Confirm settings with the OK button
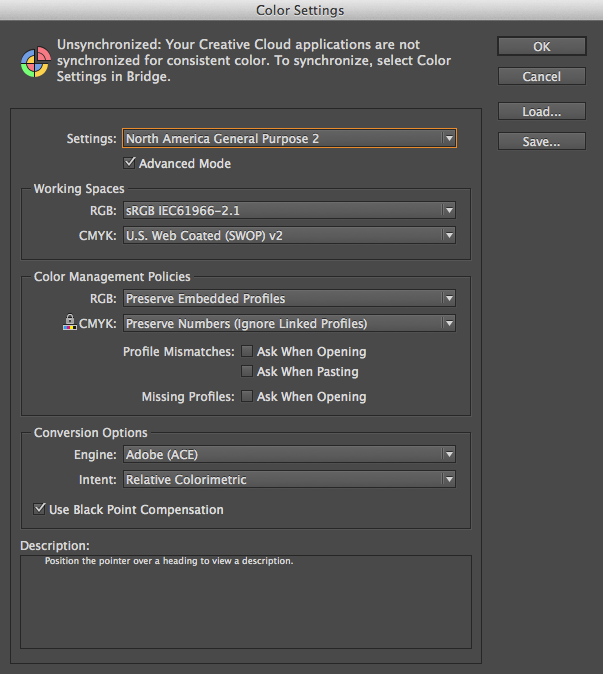This screenshot has width=603, height=674. click(x=542, y=46)
